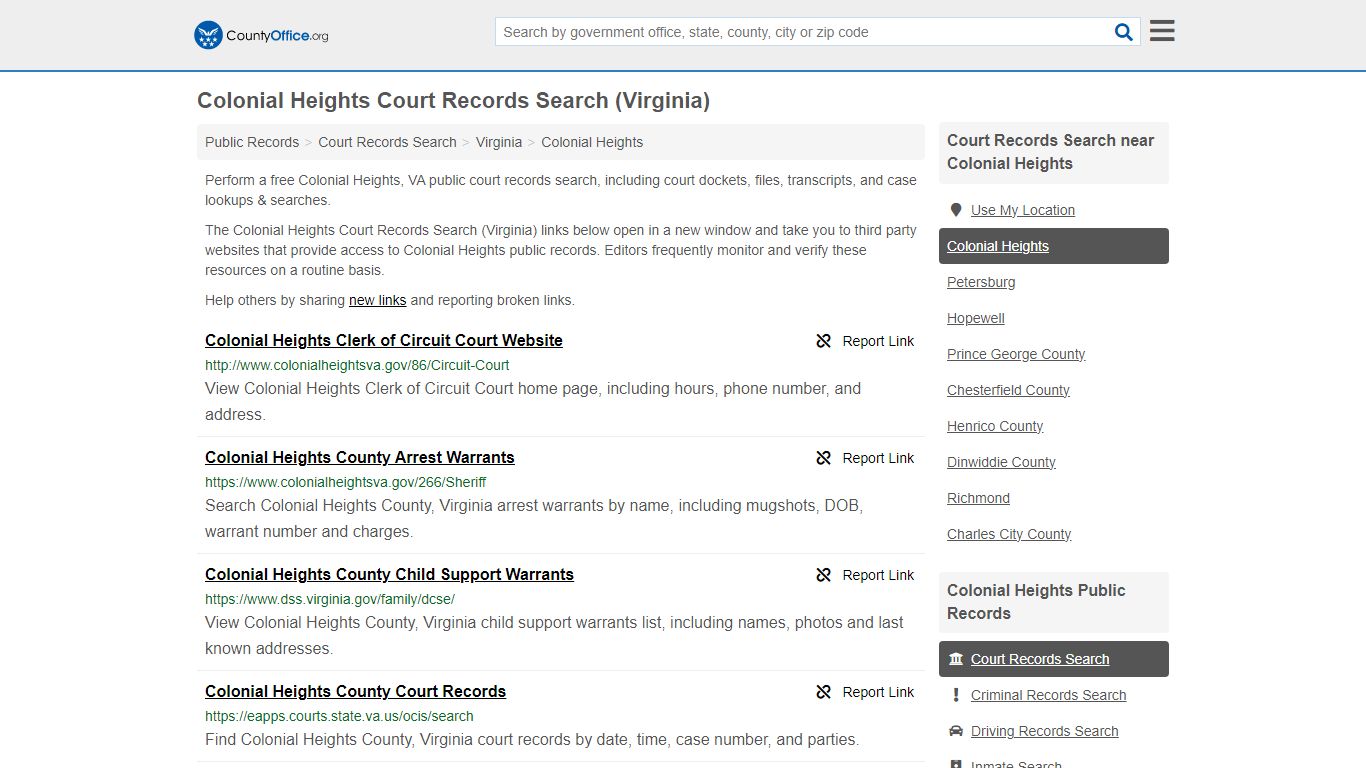This screenshot has width=1366, height=768.
Task: Open Driving Records Search sidebar item
Action: pyautogui.click(x=1044, y=731)
